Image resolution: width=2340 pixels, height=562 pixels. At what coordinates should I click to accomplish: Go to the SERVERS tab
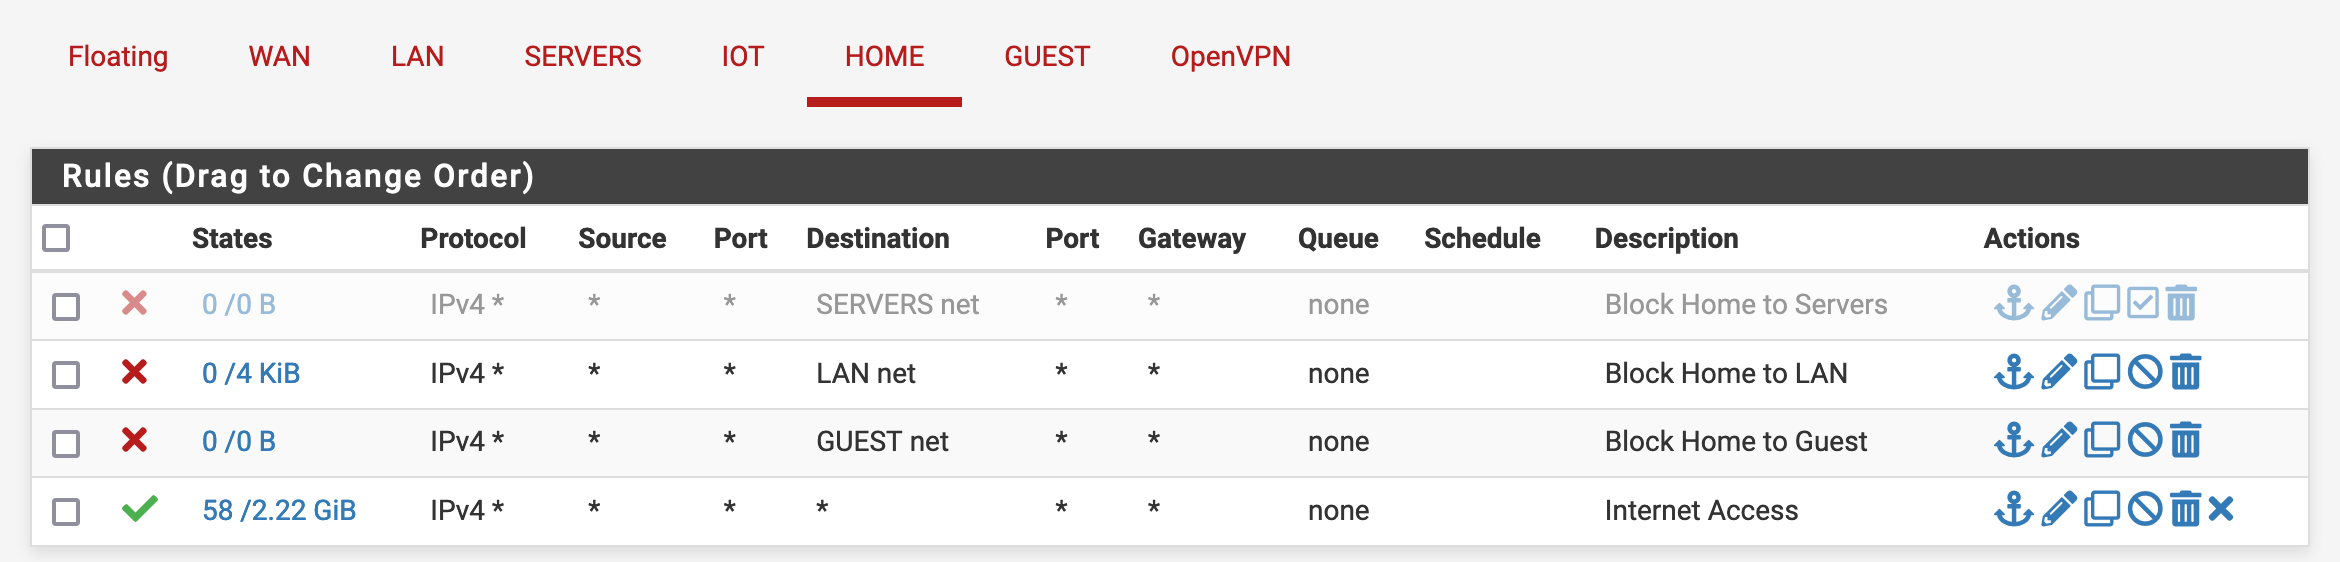coord(583,56)
